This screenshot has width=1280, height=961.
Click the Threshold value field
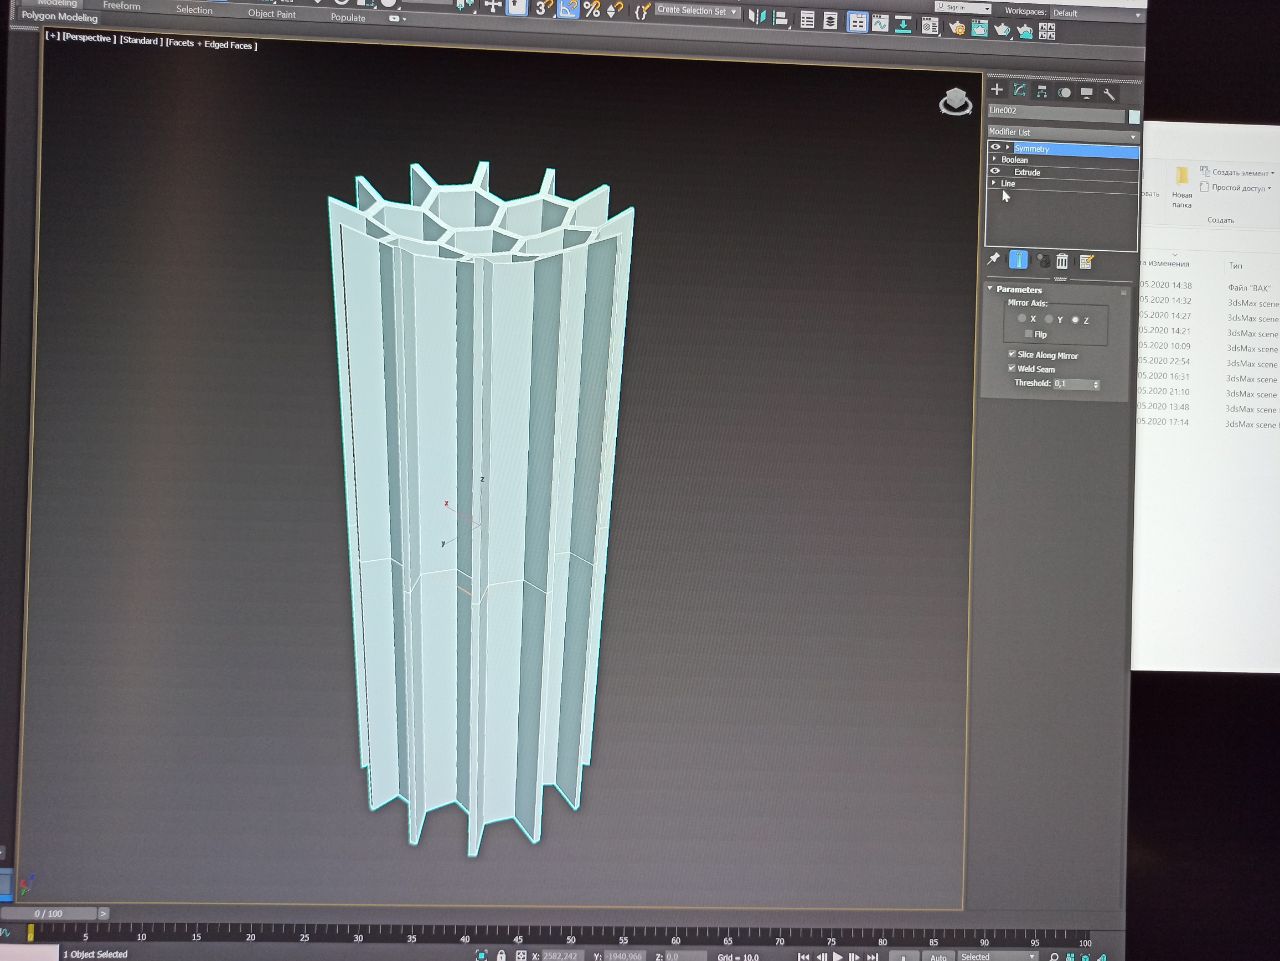1072,384
